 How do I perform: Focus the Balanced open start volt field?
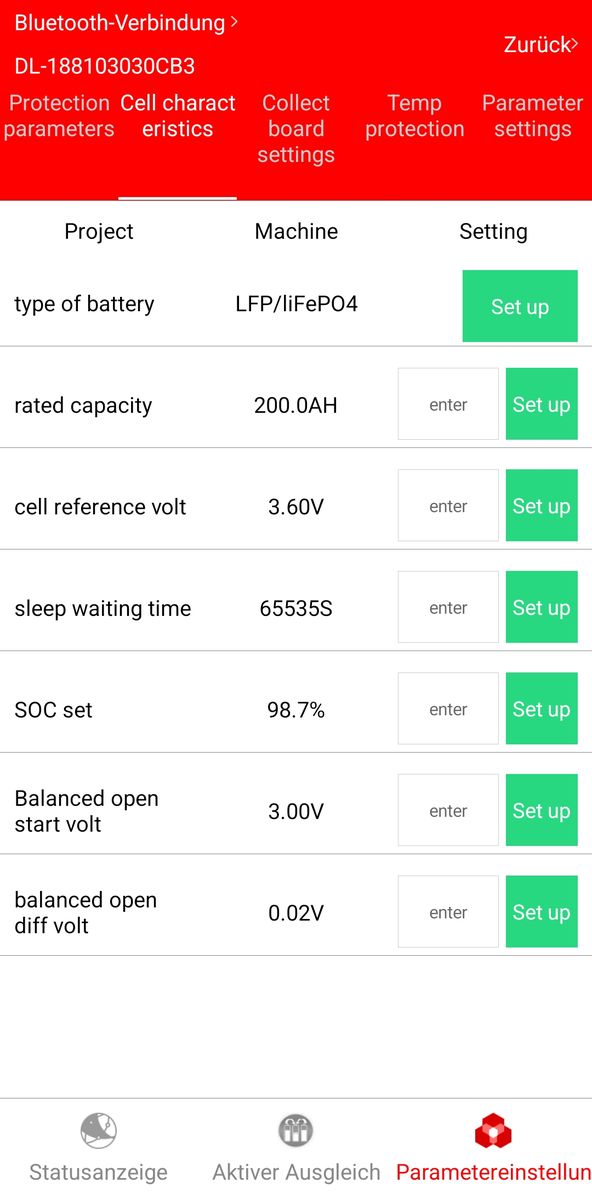(448, 810)
